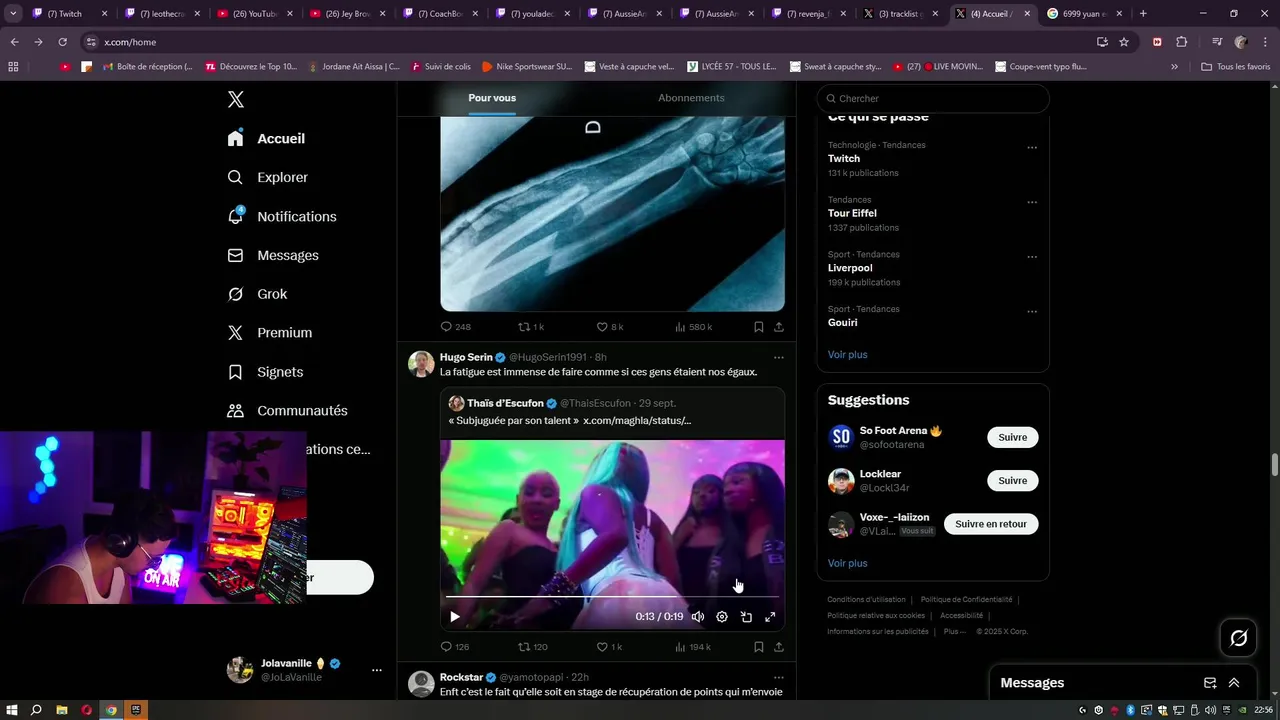Open Chrome extensions puzzle icon
This screenshot has height=720, width=1280.
click(x=1181, y=42)
